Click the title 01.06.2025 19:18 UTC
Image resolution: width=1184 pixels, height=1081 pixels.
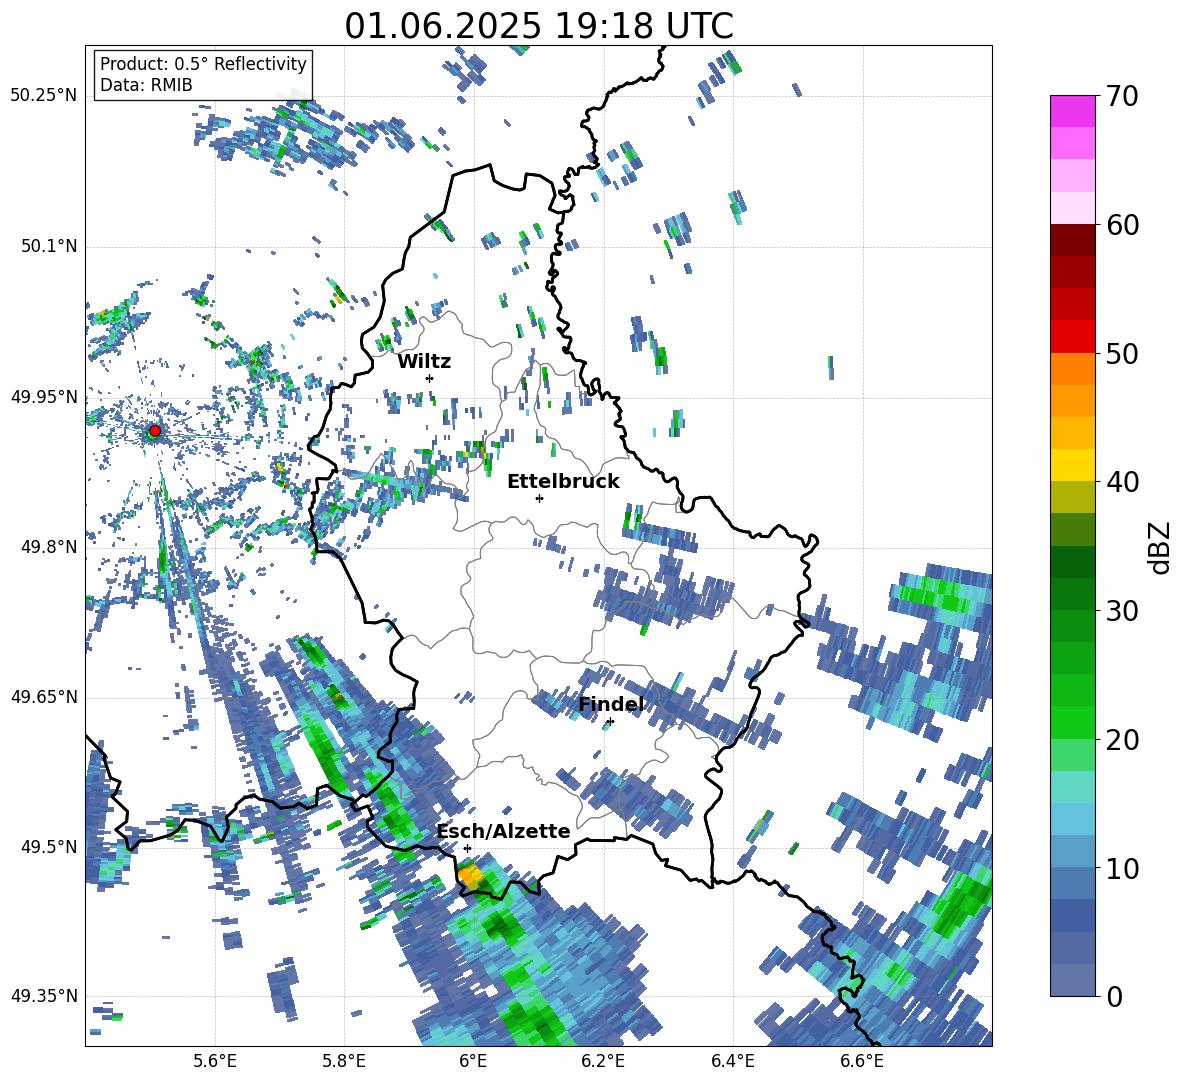pos(539,26)
